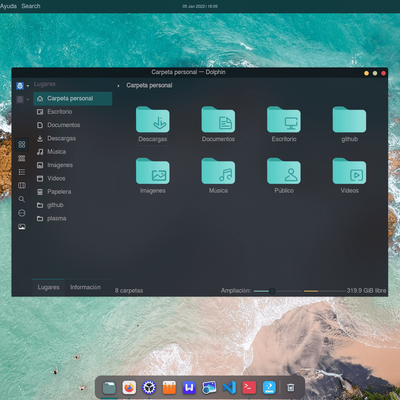Click the circular filter icon in toolbar
The image size is (400, 400).
point(22,213)
